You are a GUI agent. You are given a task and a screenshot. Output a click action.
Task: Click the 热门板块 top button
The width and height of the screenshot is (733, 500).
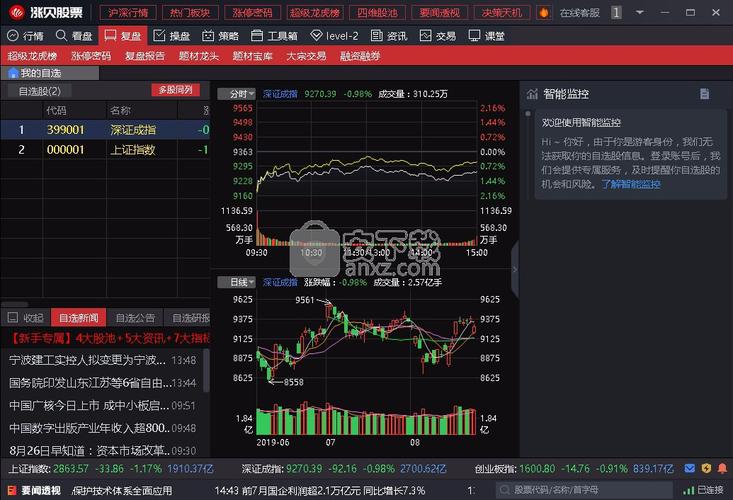coord(190,13)
